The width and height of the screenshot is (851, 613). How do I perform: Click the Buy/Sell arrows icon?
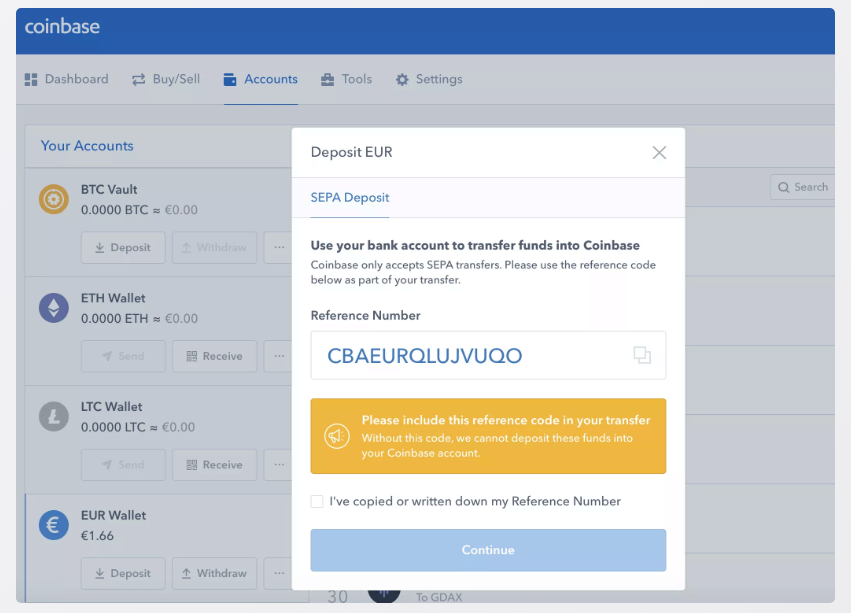pos(138,80)
